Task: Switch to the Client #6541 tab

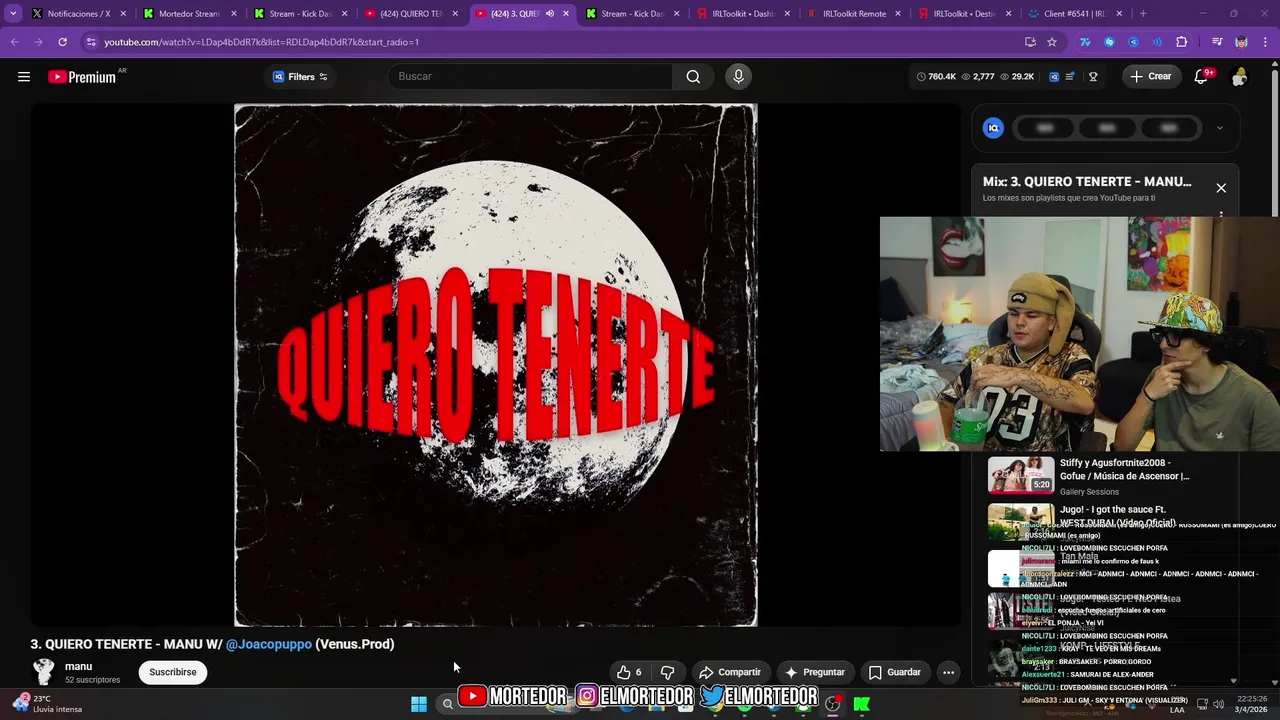Action: tap(1075, 14)
